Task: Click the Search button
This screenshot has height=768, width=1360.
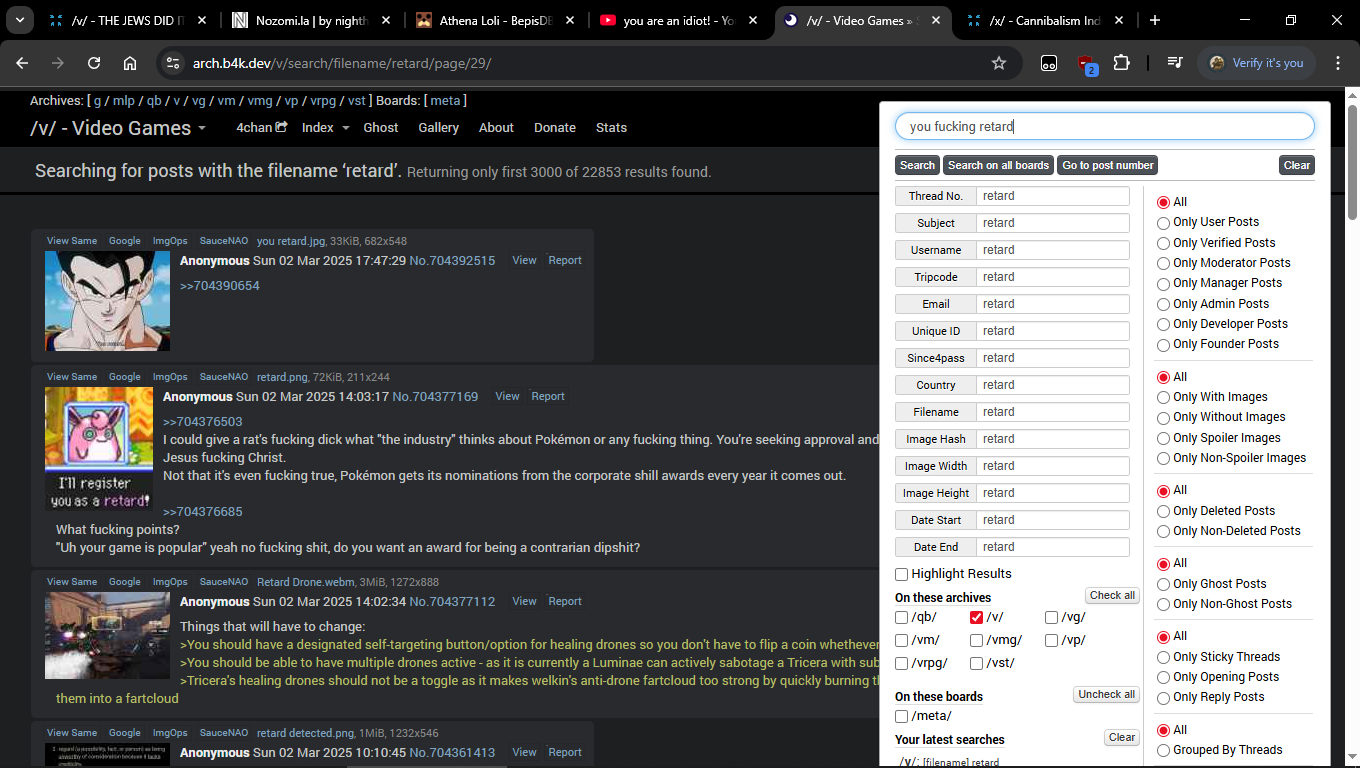Action: (917, 165)
